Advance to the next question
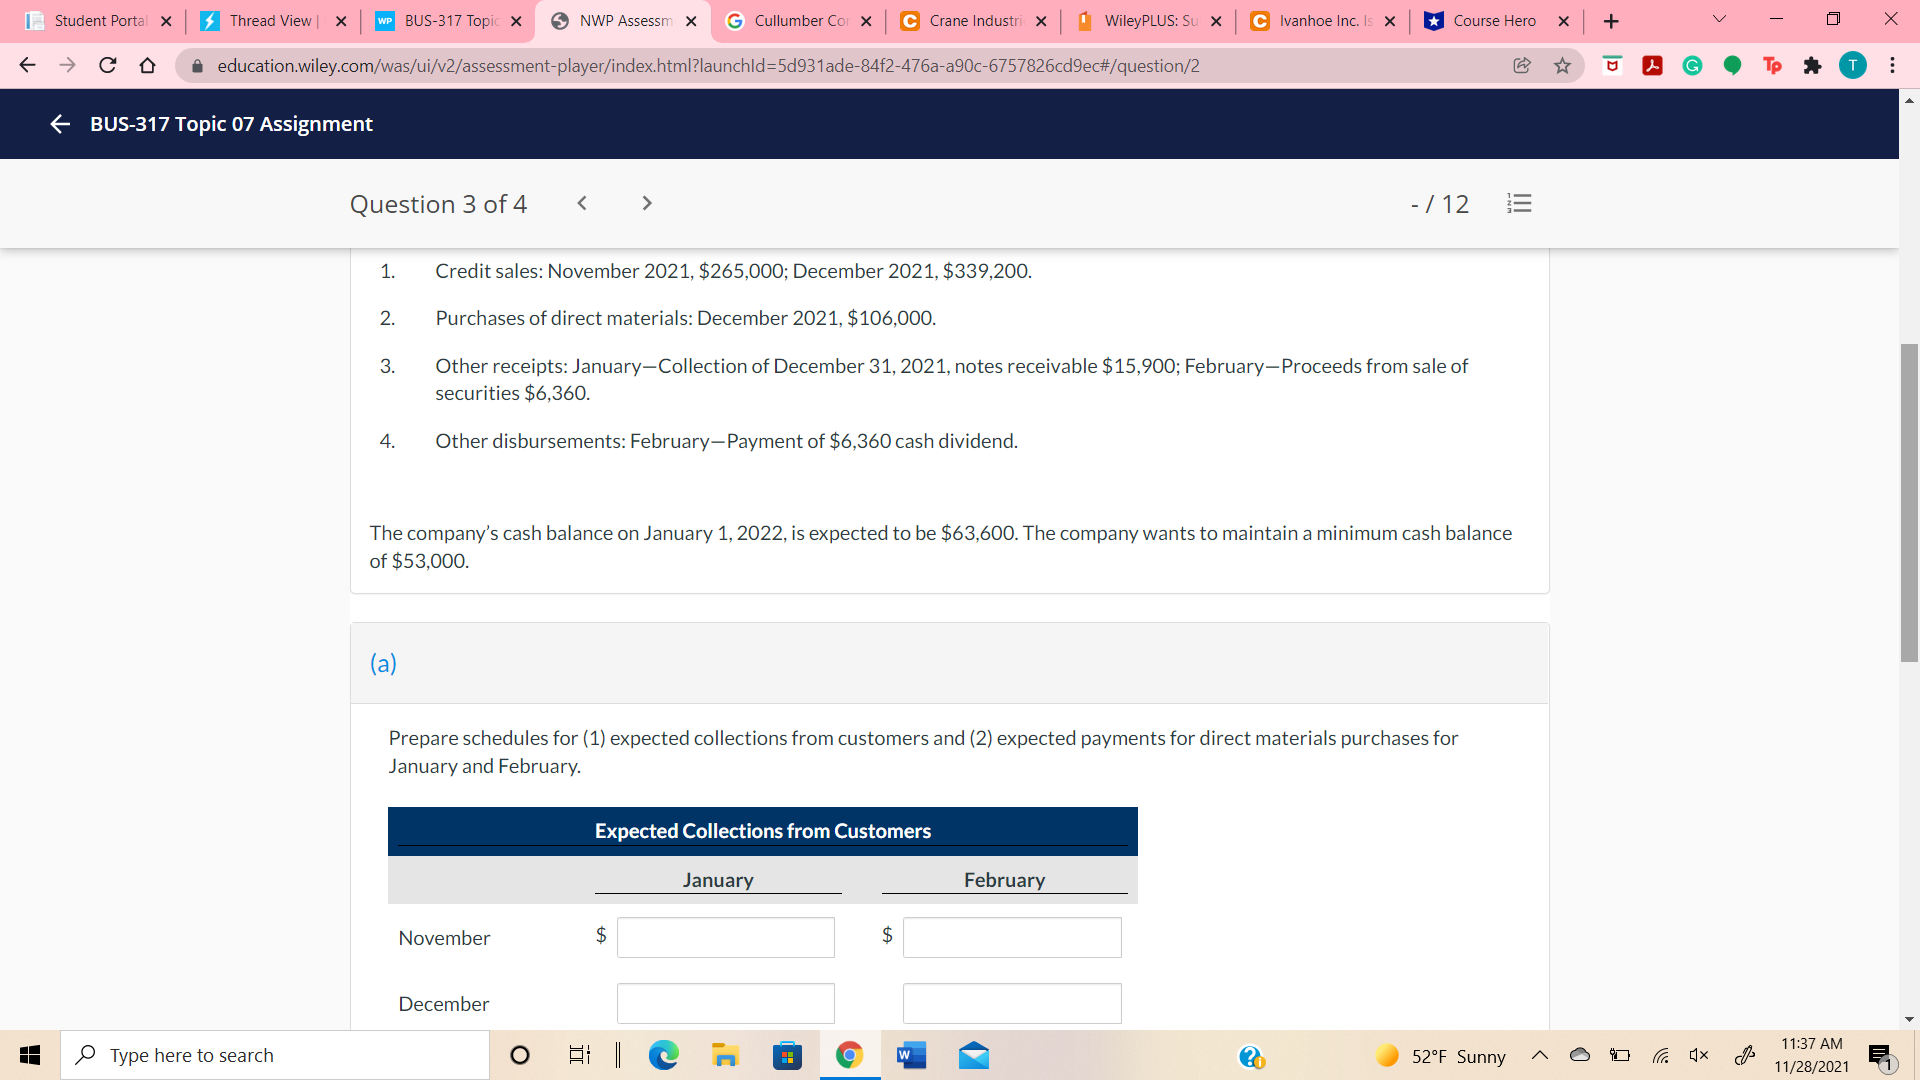The width and height of the screenshot is (1920, 1080). pos(647,204)
